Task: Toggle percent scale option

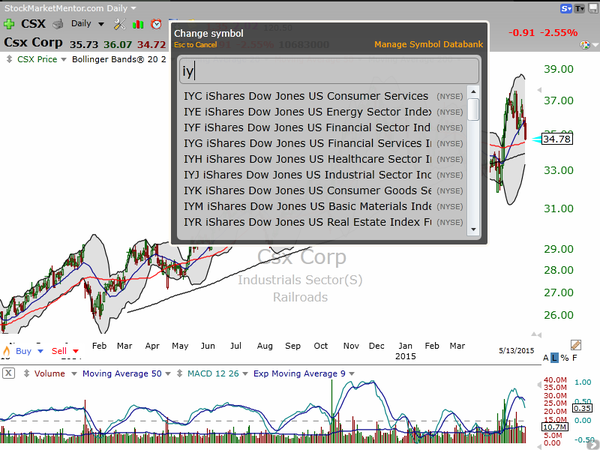Action: pyautogui.click(x=564, y=358)
